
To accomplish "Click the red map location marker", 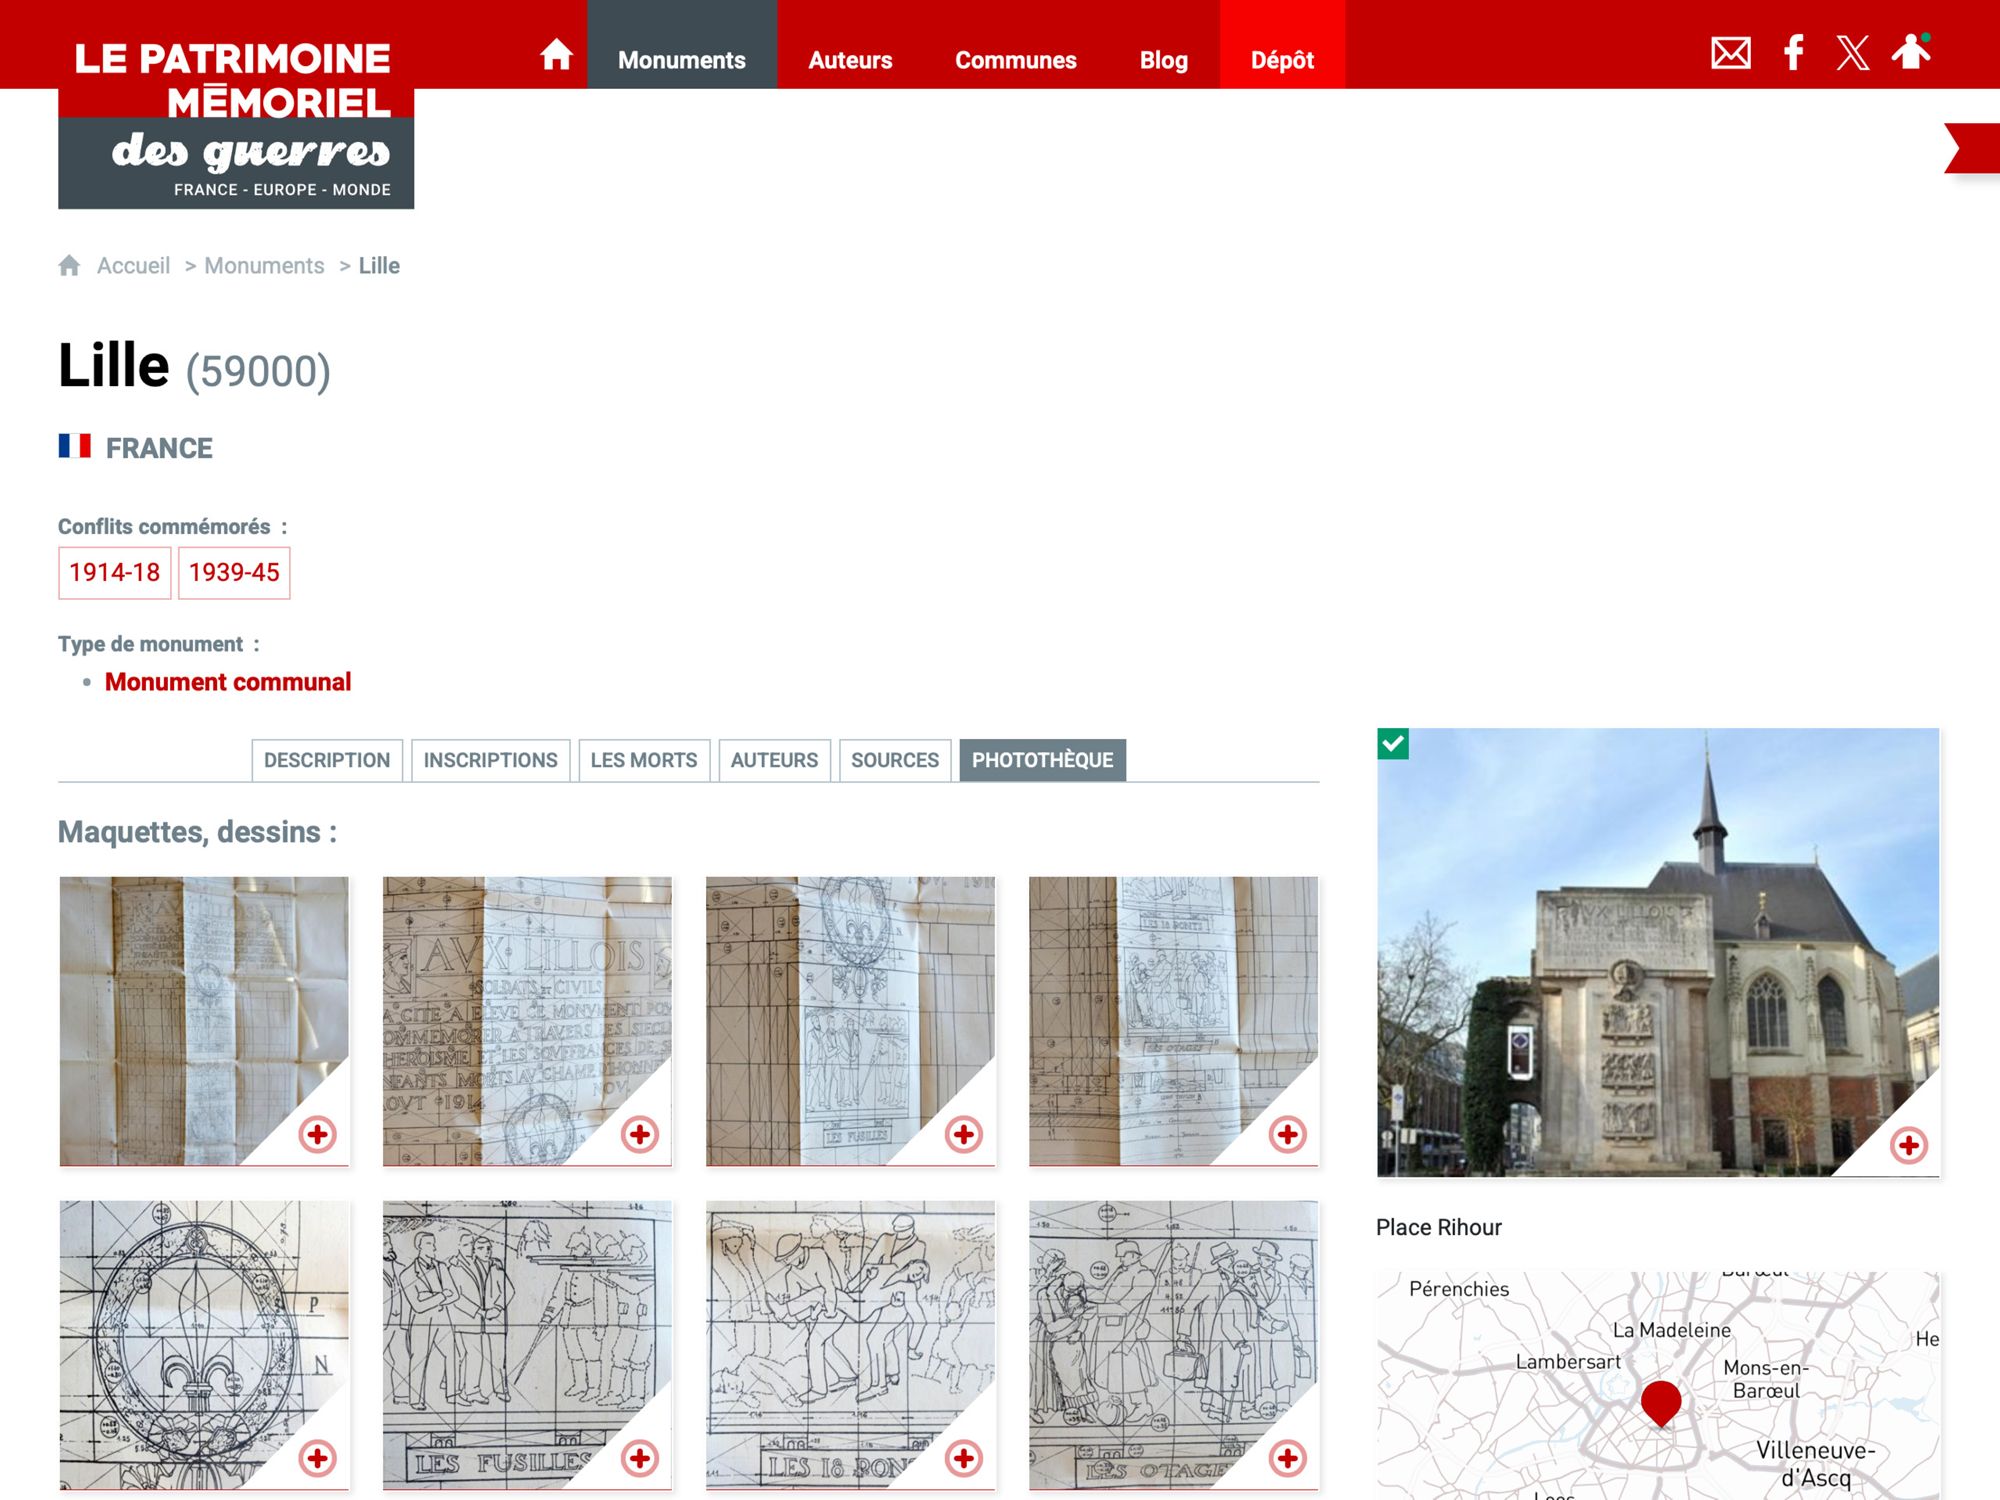I will (x=1660, y=1400).
